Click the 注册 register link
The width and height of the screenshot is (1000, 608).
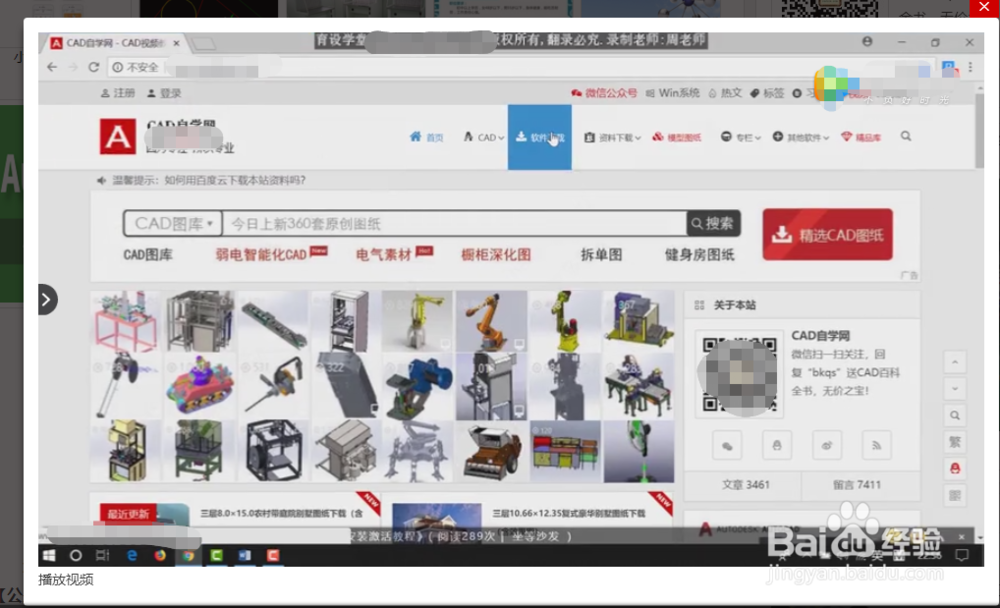coord(118,93)
